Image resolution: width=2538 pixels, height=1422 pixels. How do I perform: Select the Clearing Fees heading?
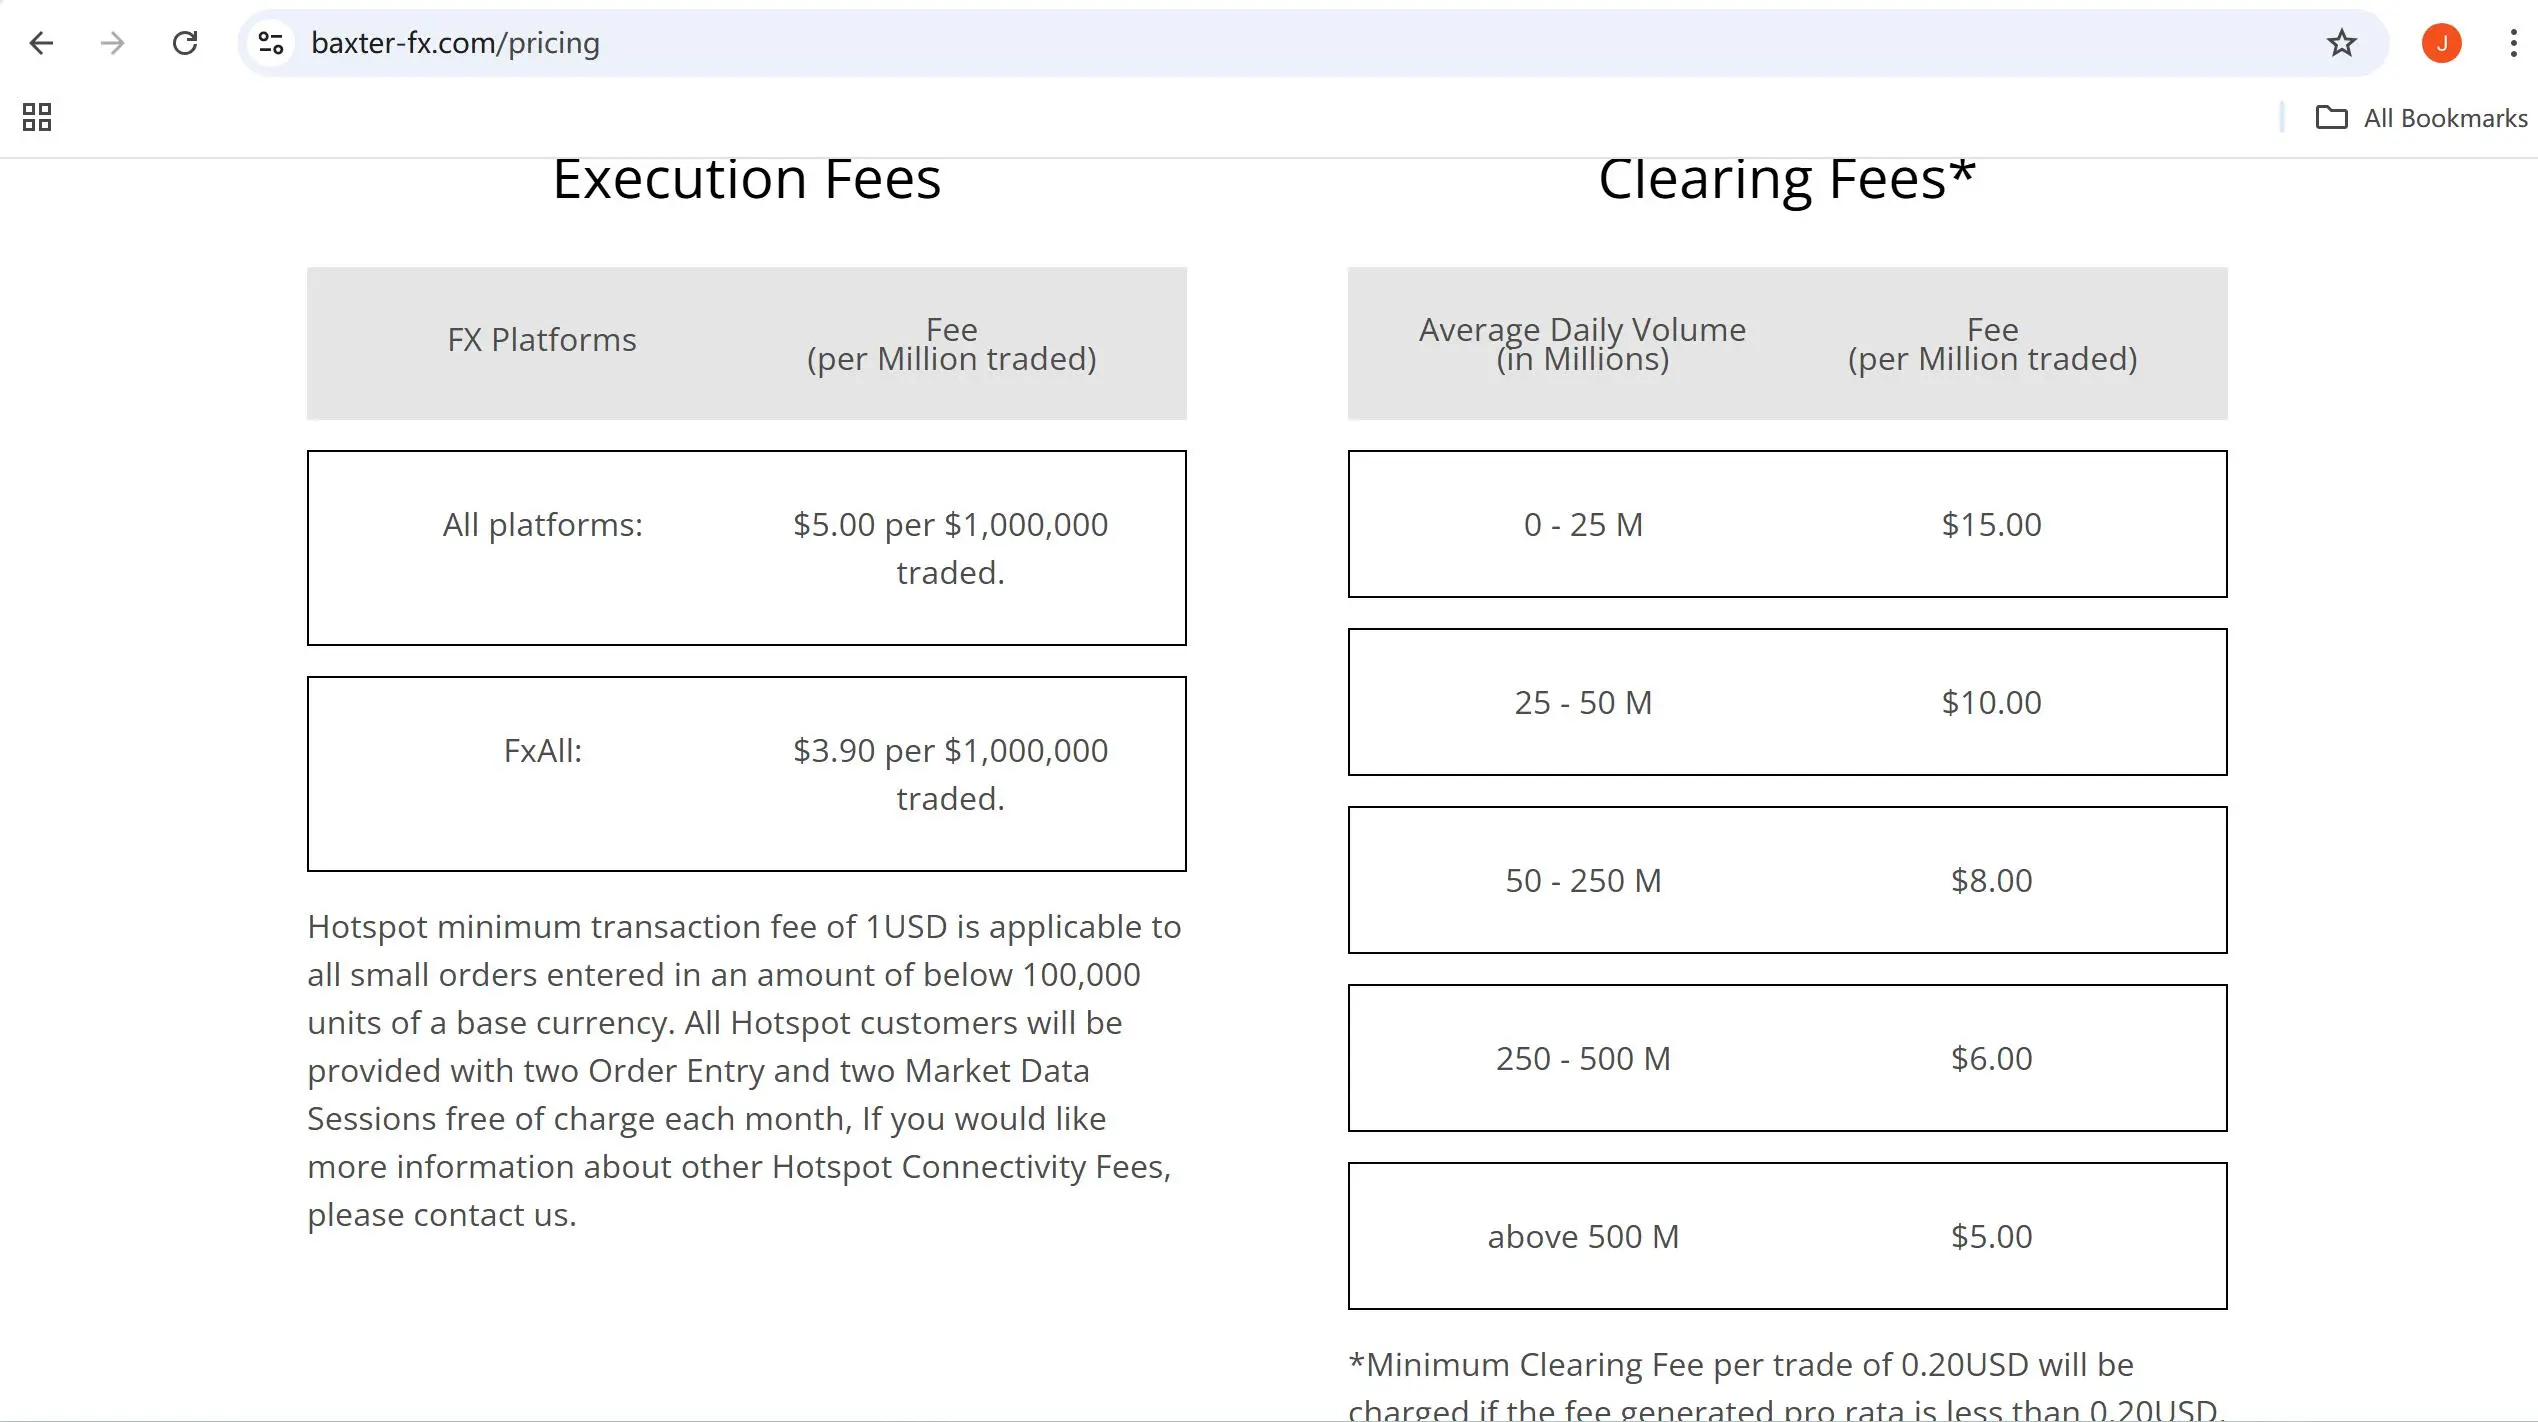1787,180
